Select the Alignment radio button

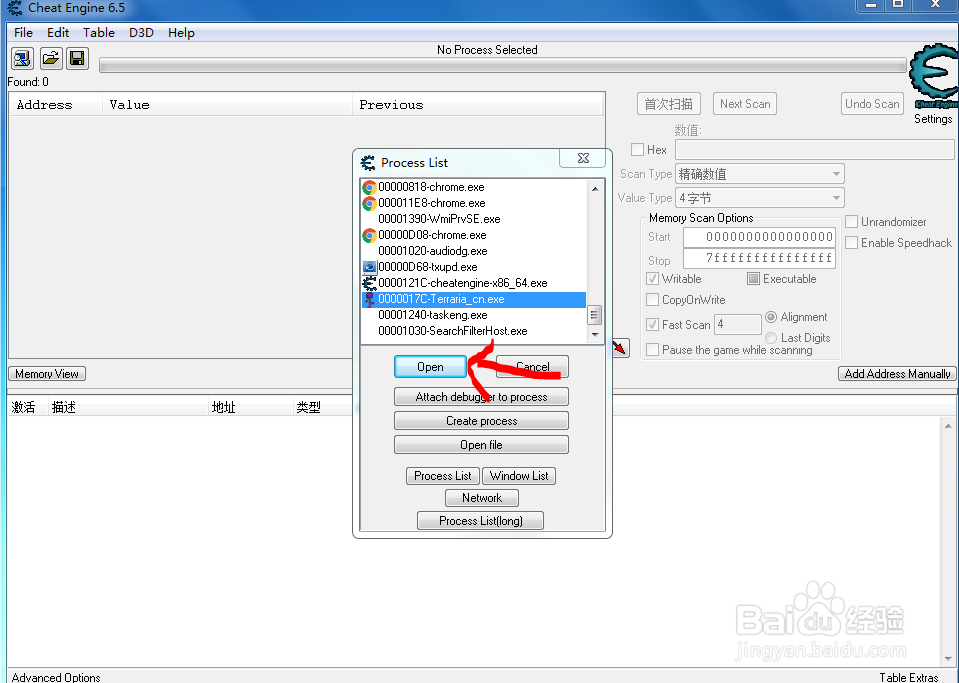771,317
